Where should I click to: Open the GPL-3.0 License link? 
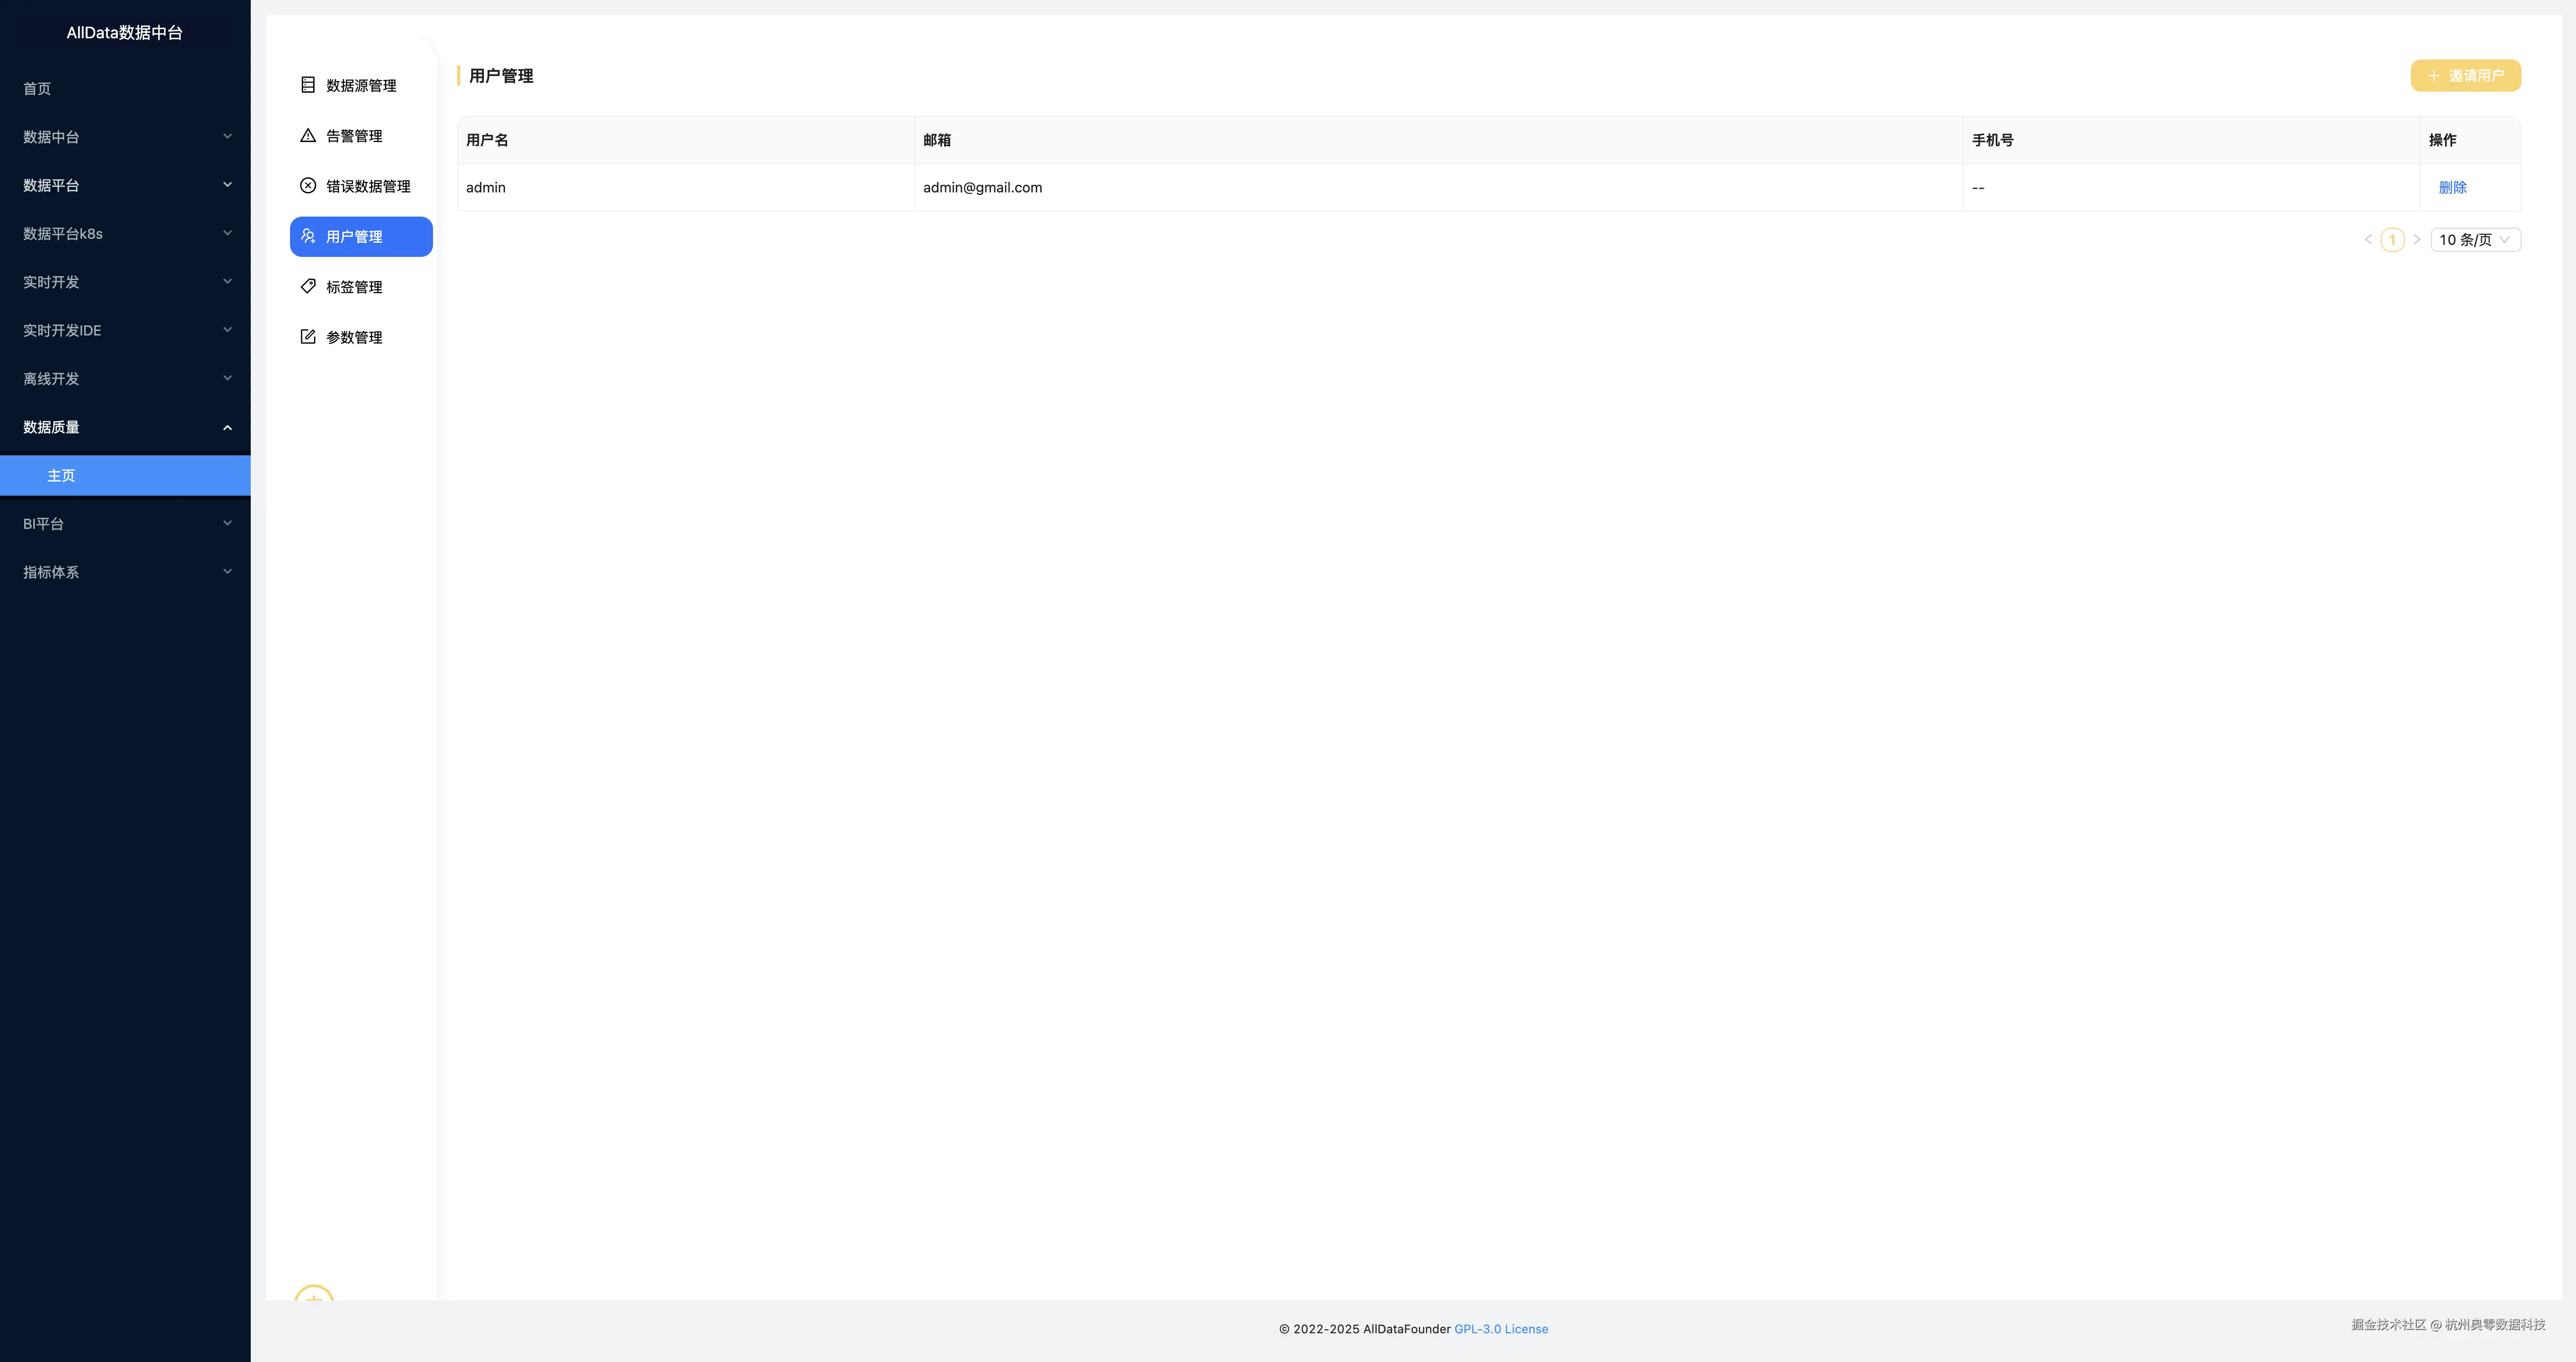click(1500, 1329)
